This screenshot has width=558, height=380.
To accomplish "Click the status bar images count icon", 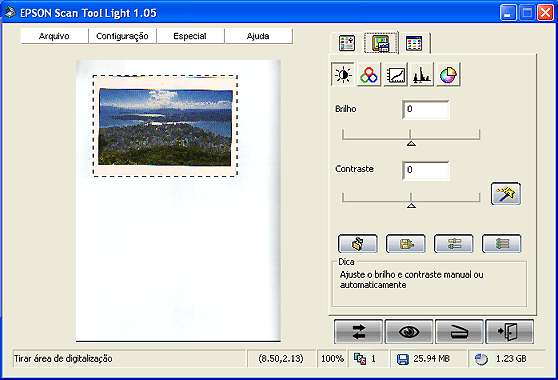I will (x=360, y=359).
